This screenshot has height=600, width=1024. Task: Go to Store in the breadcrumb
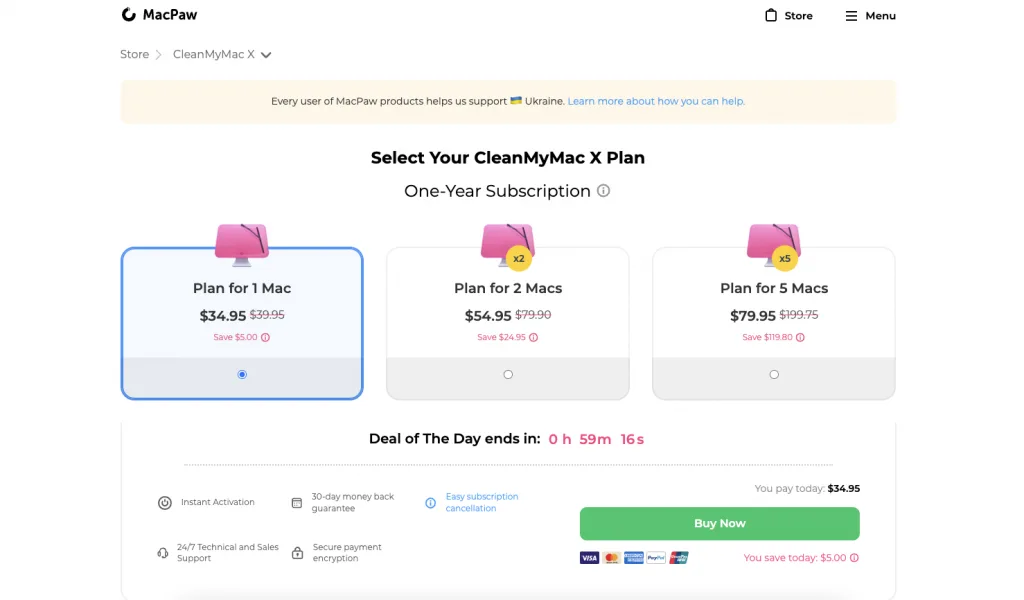(x=135, y=54)
